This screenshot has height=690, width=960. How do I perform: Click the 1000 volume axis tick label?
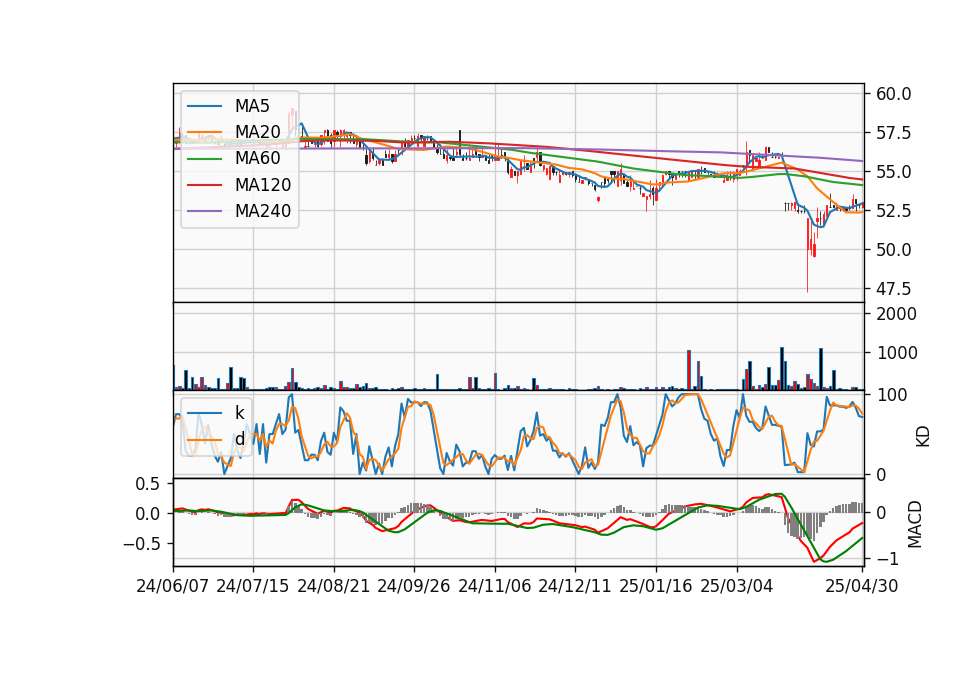[x=896, y=353]
